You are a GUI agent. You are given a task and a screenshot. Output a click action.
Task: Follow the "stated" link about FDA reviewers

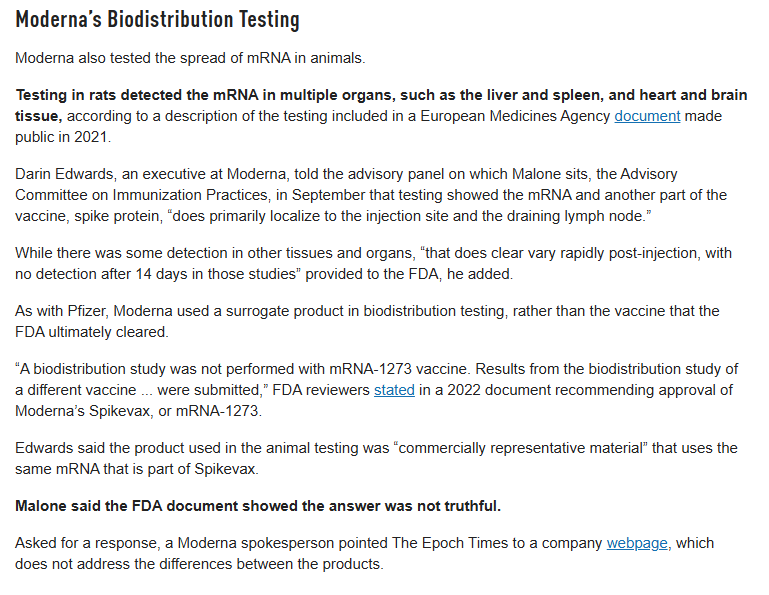coord(394,390)
